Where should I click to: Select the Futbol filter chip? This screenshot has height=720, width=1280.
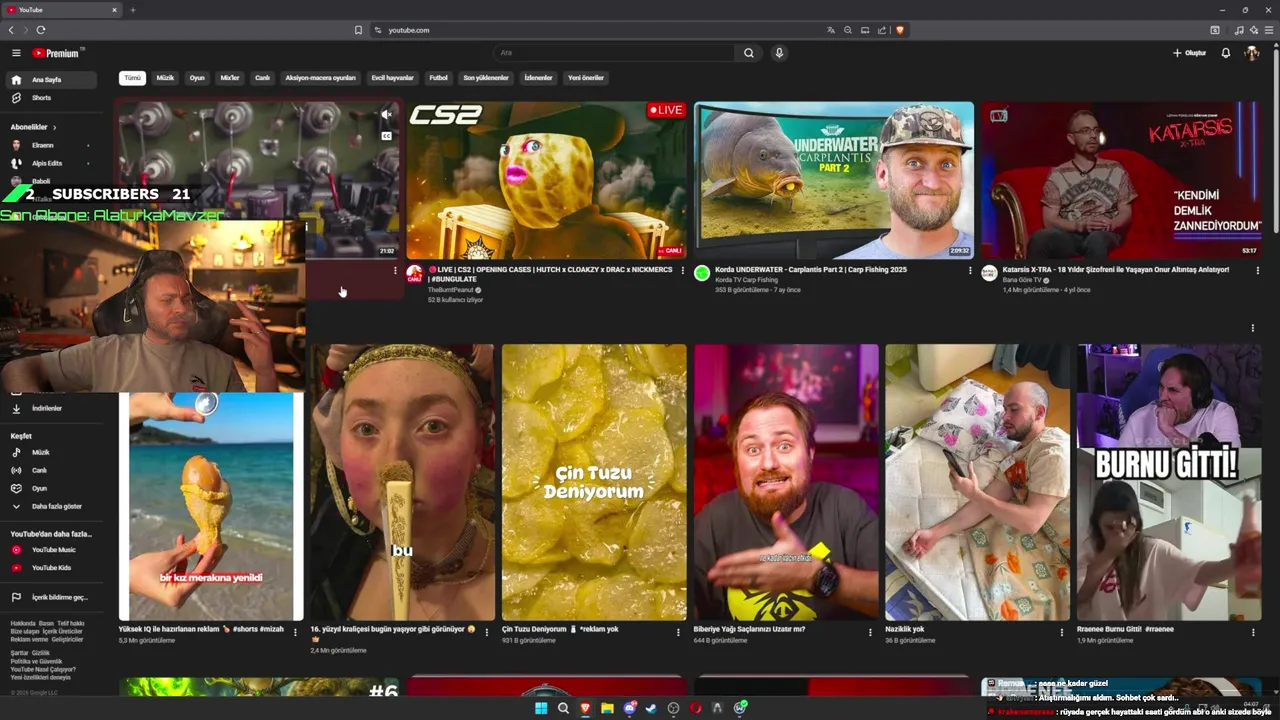pos(439,78)
